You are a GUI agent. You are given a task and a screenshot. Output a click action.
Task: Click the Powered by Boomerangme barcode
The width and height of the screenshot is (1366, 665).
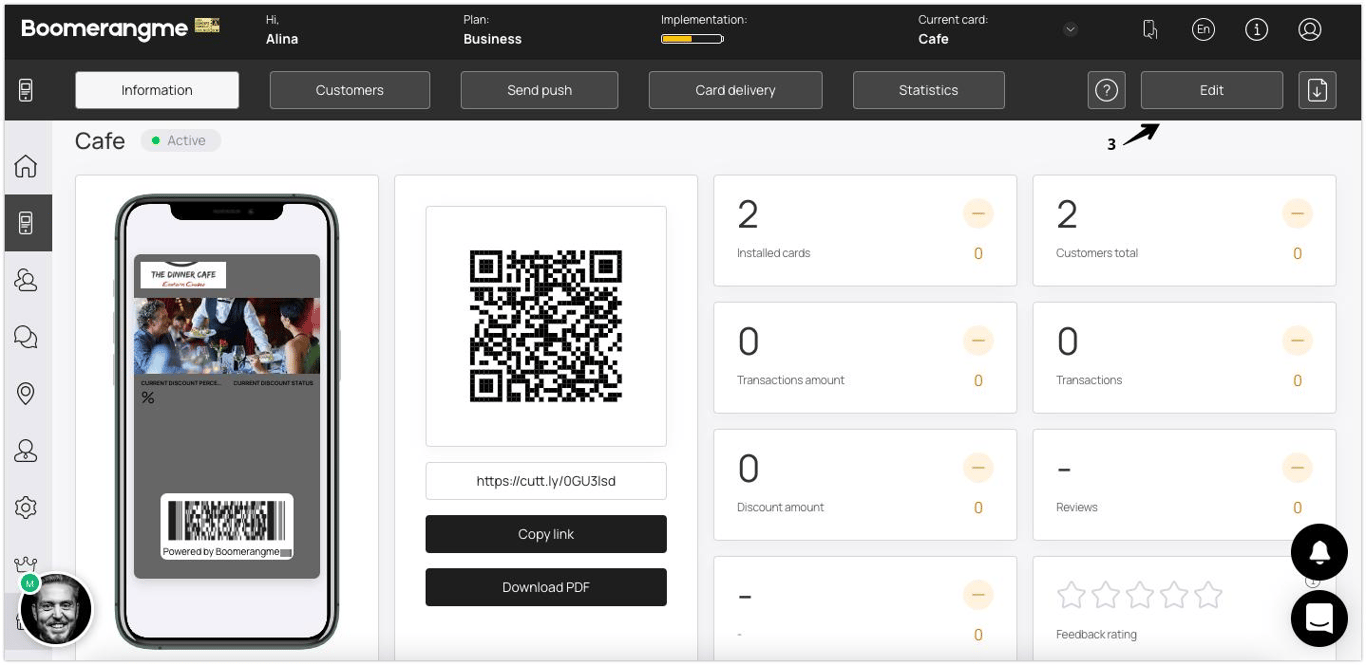tap(227, 526)
